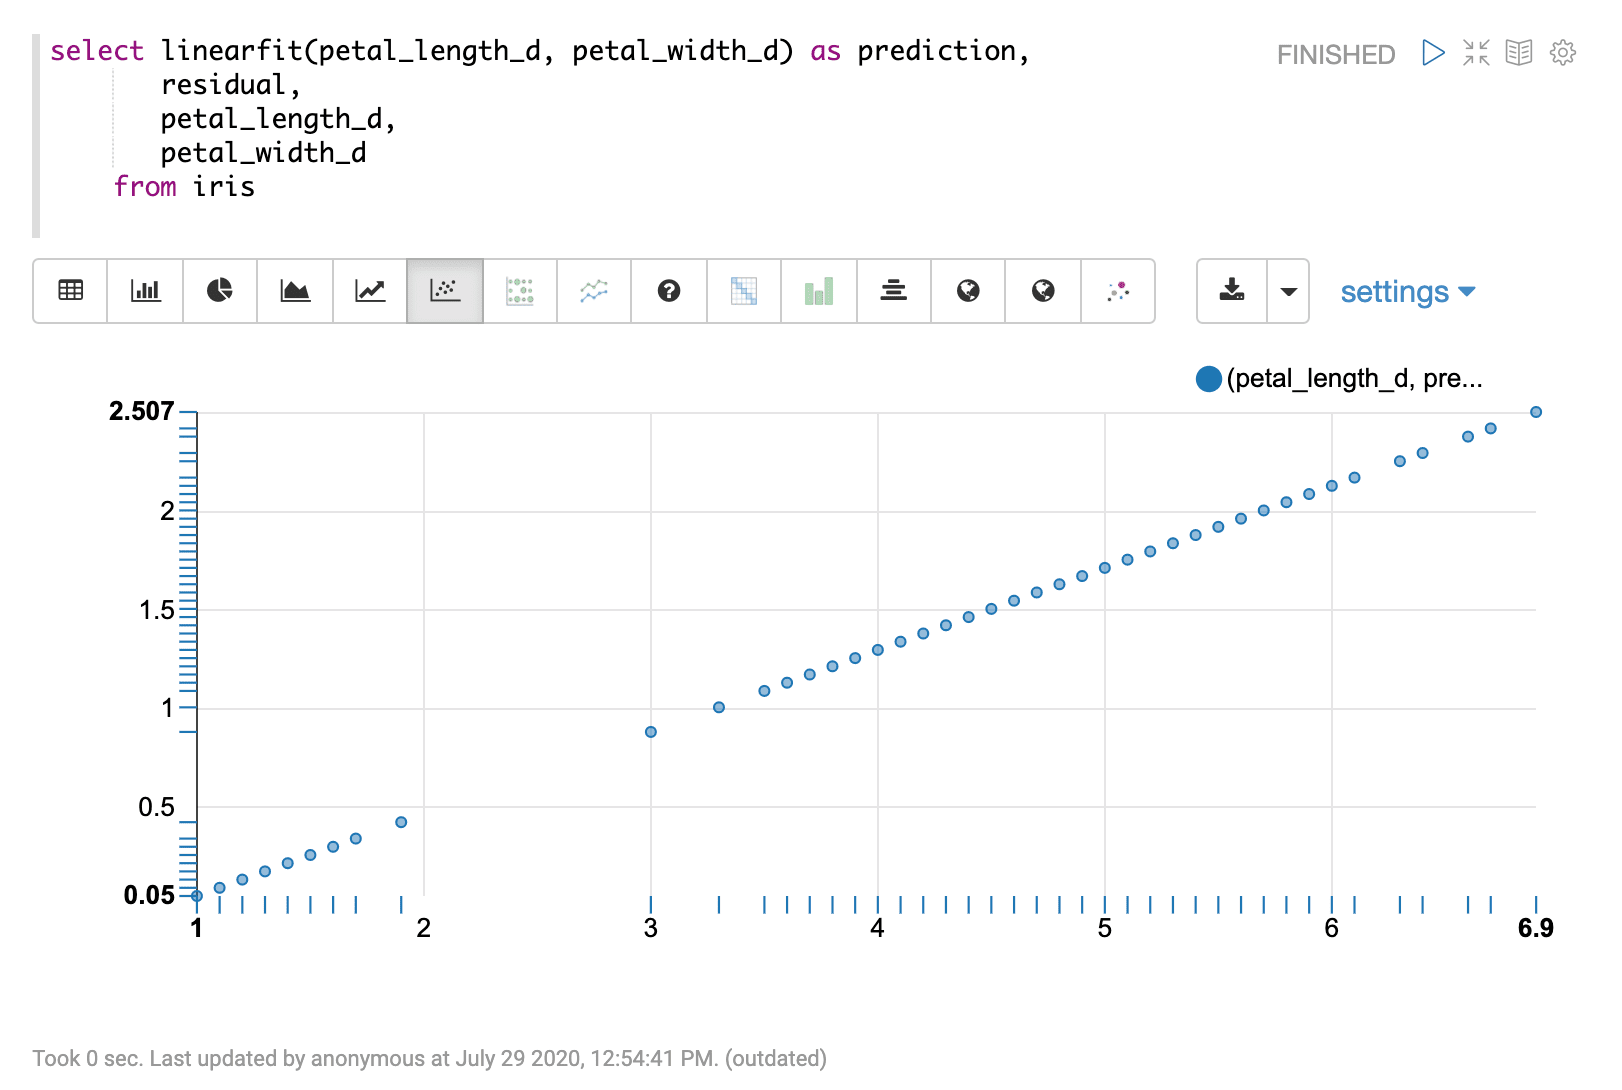Expand the download format dropdown arrow
This screenshot has height=1090, width=1622.
pos(1290,291)
